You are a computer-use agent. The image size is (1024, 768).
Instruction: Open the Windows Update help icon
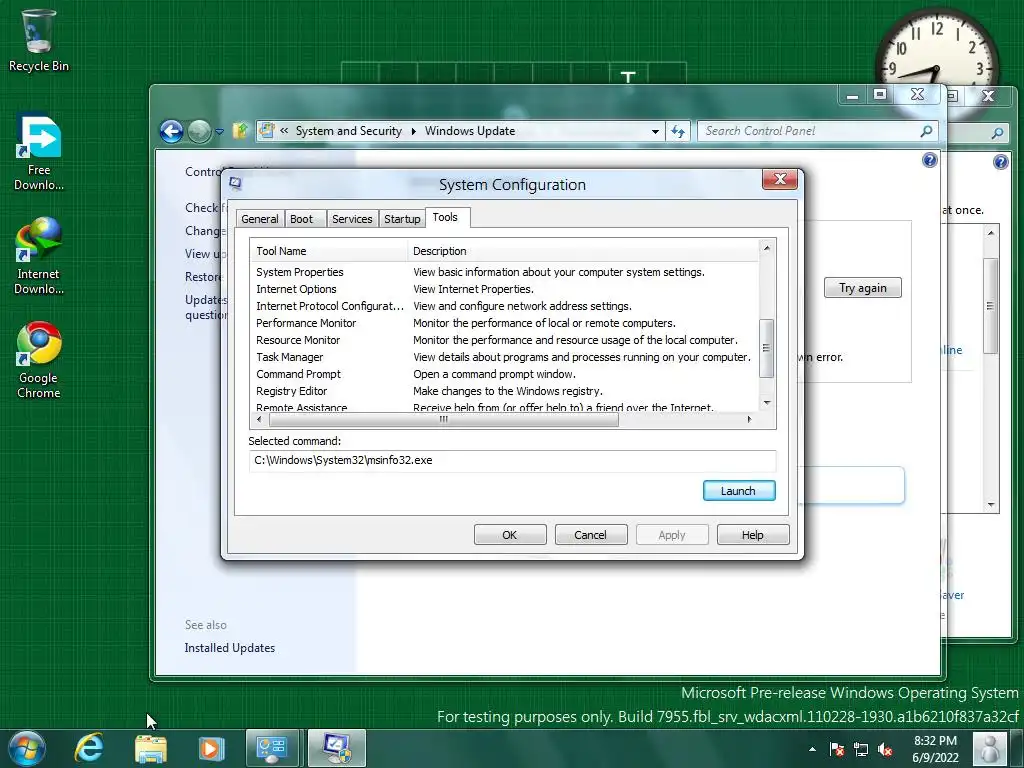click(x=929, y=160)
